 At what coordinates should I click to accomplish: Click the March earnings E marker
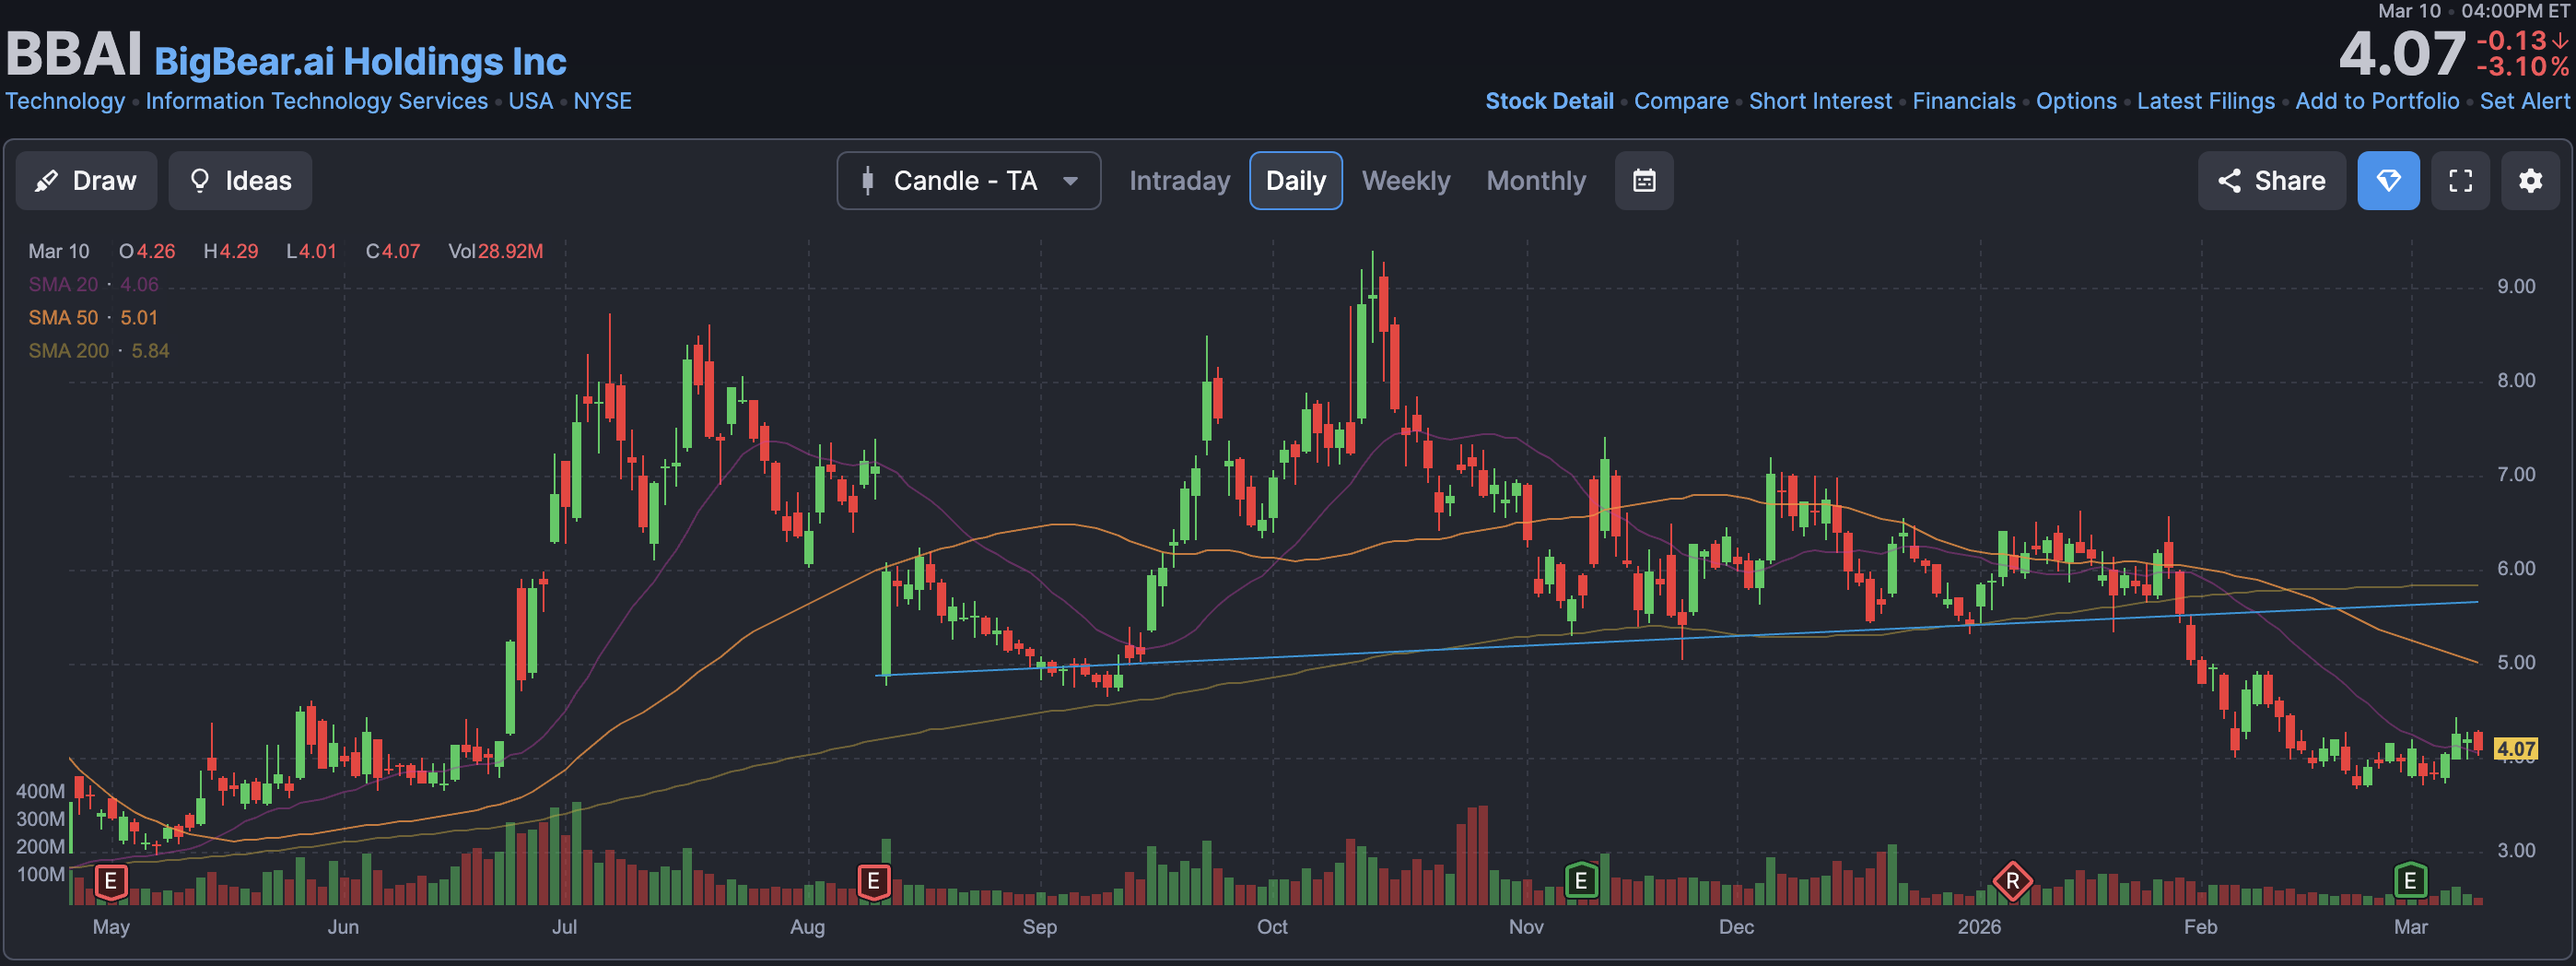click(x=2410, y=881)
